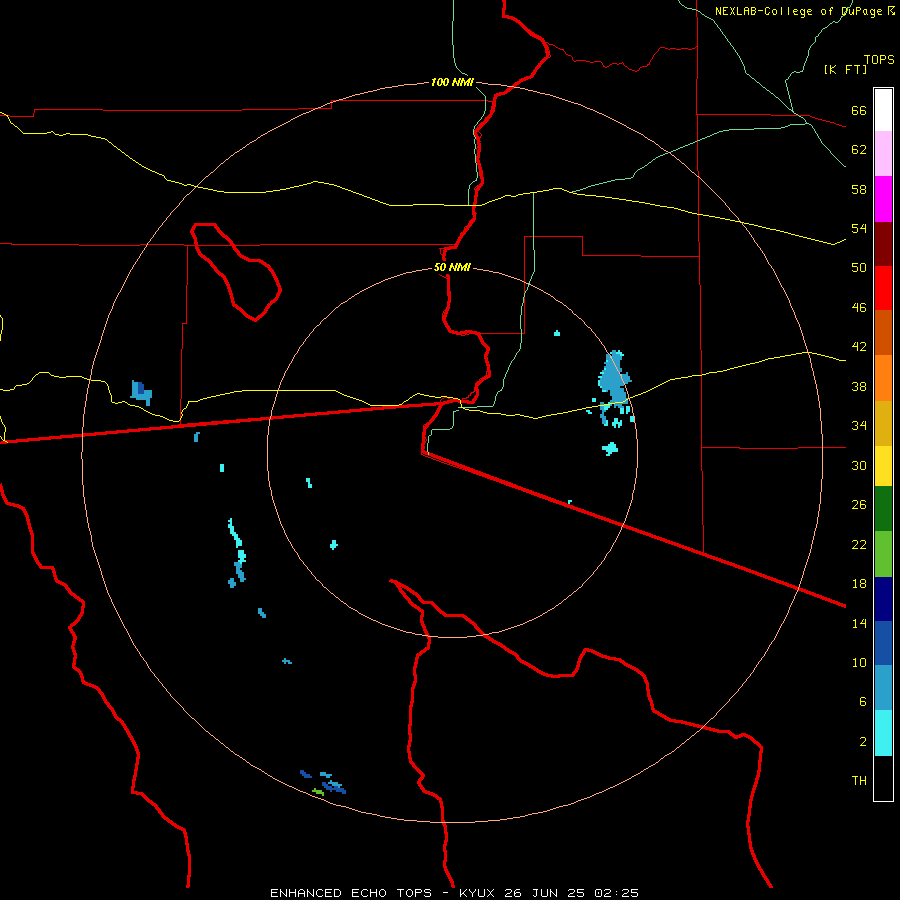Click the gold legend band
The width and height of the screenshot is (900, 900).
[883, 423]
